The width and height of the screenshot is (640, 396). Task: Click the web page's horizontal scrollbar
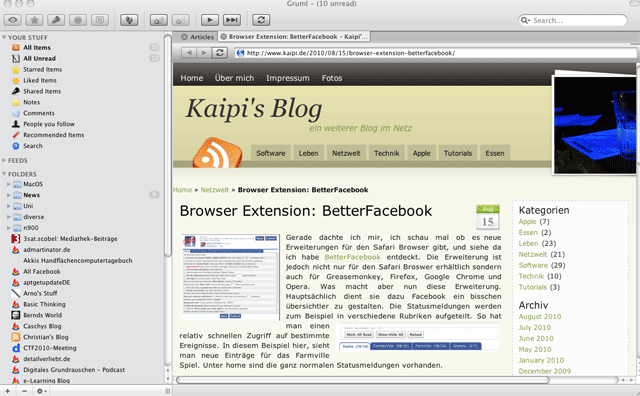click(x=363, y=380)
